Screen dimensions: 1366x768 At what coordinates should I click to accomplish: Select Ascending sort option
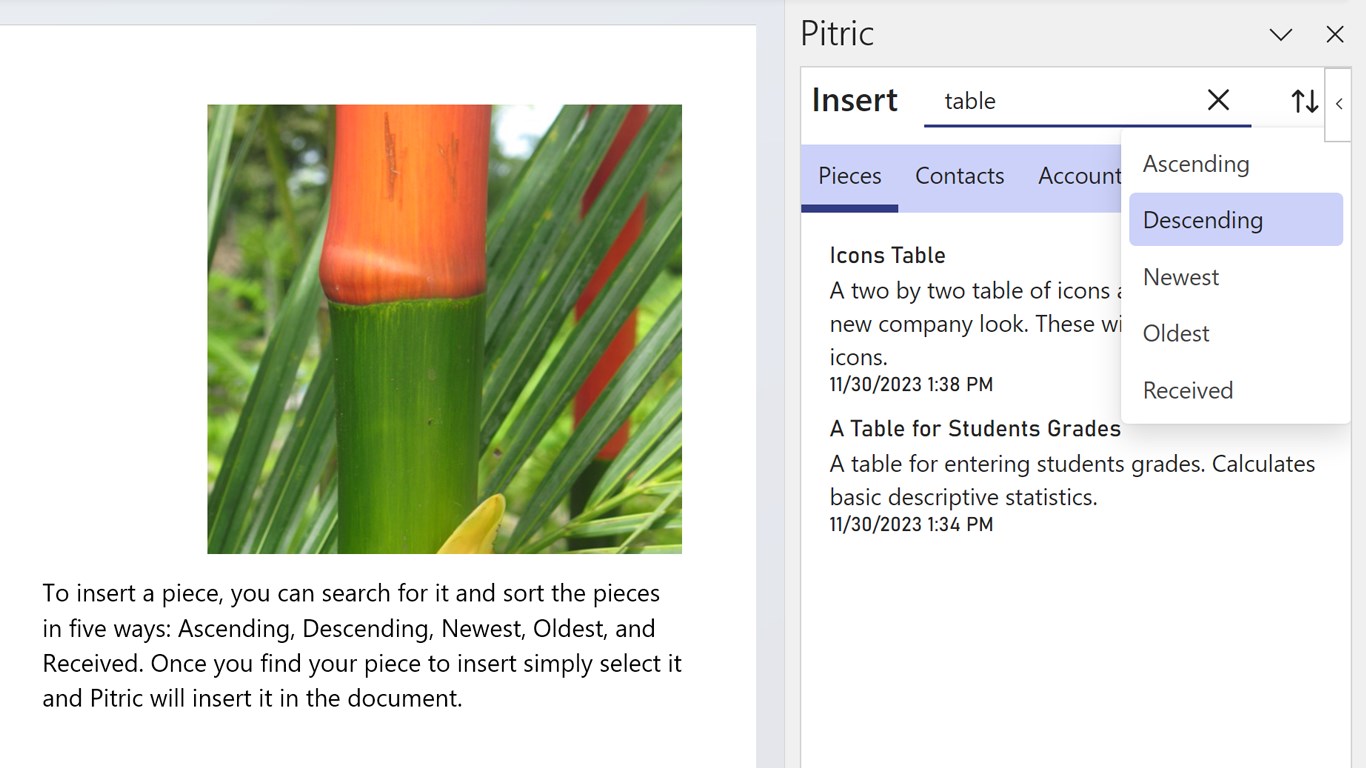pos(1196,164)
